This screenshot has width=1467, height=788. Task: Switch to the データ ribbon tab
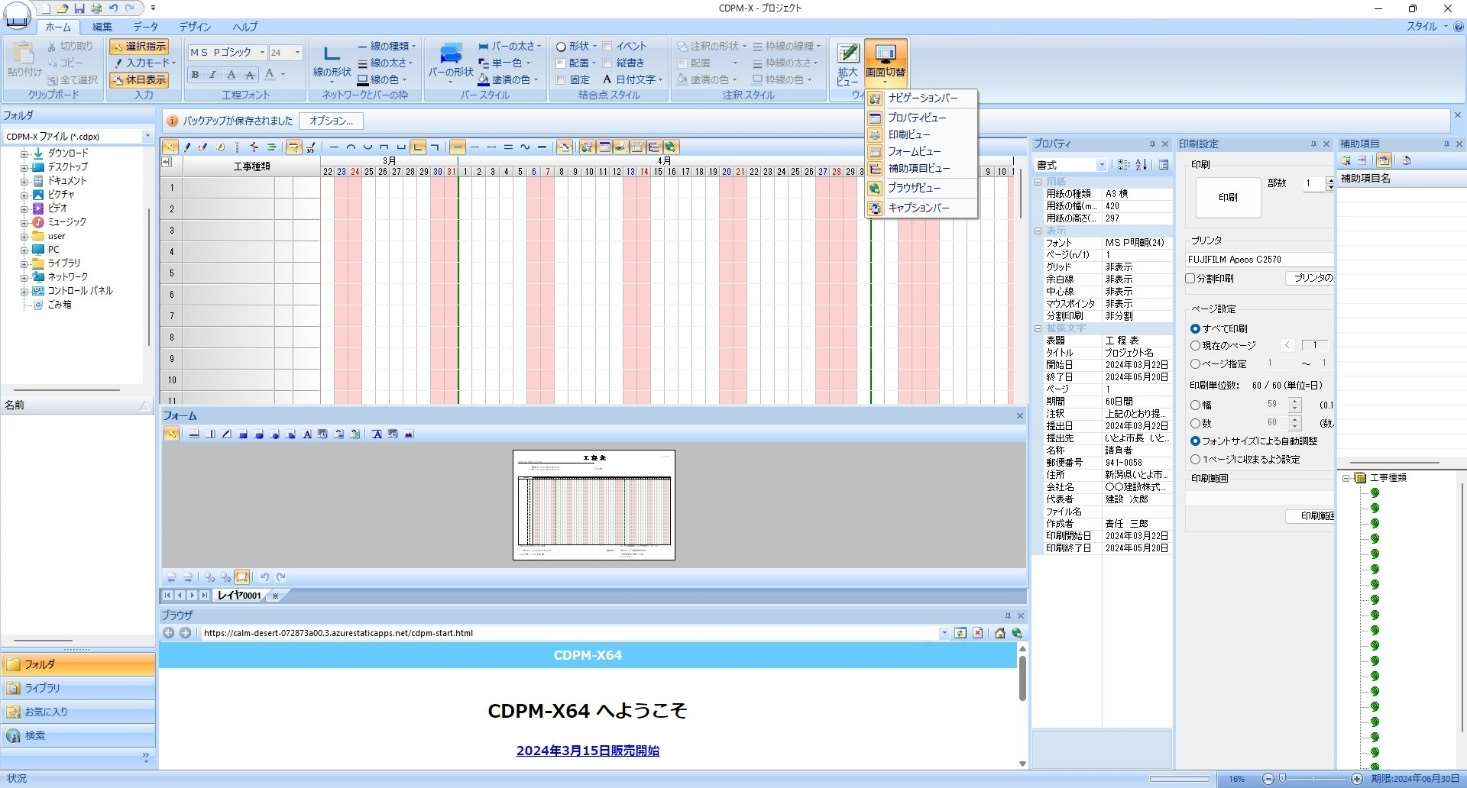click(x=146, y=27)
